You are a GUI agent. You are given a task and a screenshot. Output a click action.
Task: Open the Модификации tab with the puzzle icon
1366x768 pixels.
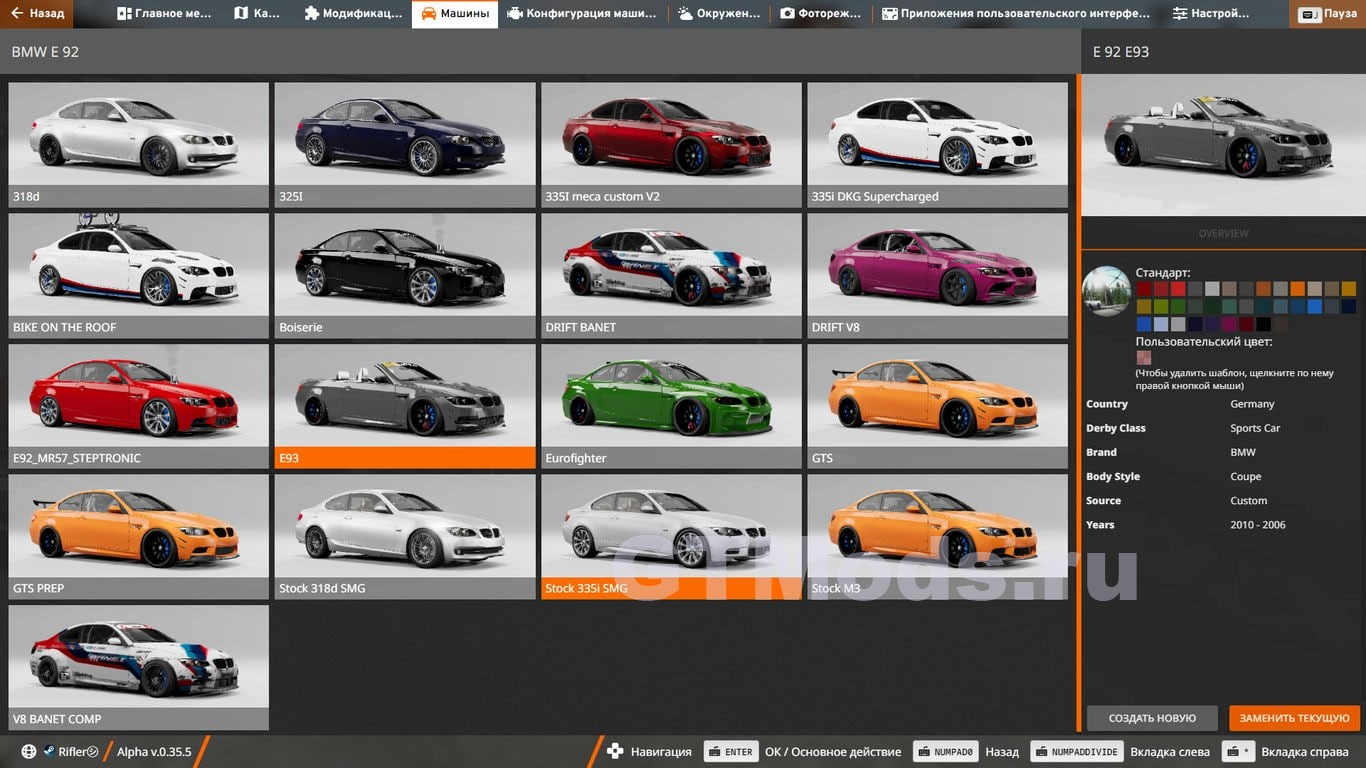[x=353, y=14]
